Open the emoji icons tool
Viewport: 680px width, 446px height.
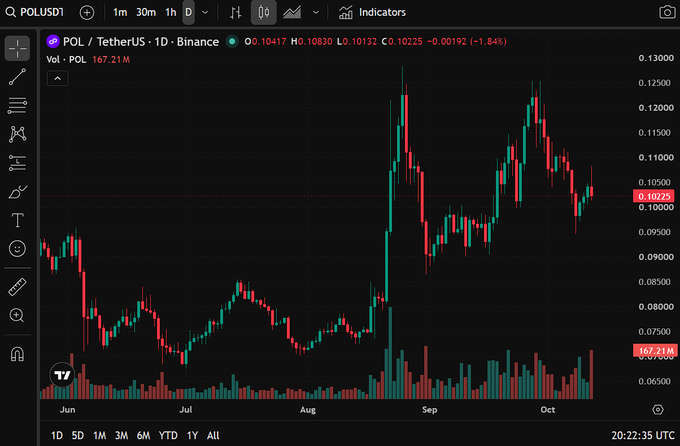(17, 249)
